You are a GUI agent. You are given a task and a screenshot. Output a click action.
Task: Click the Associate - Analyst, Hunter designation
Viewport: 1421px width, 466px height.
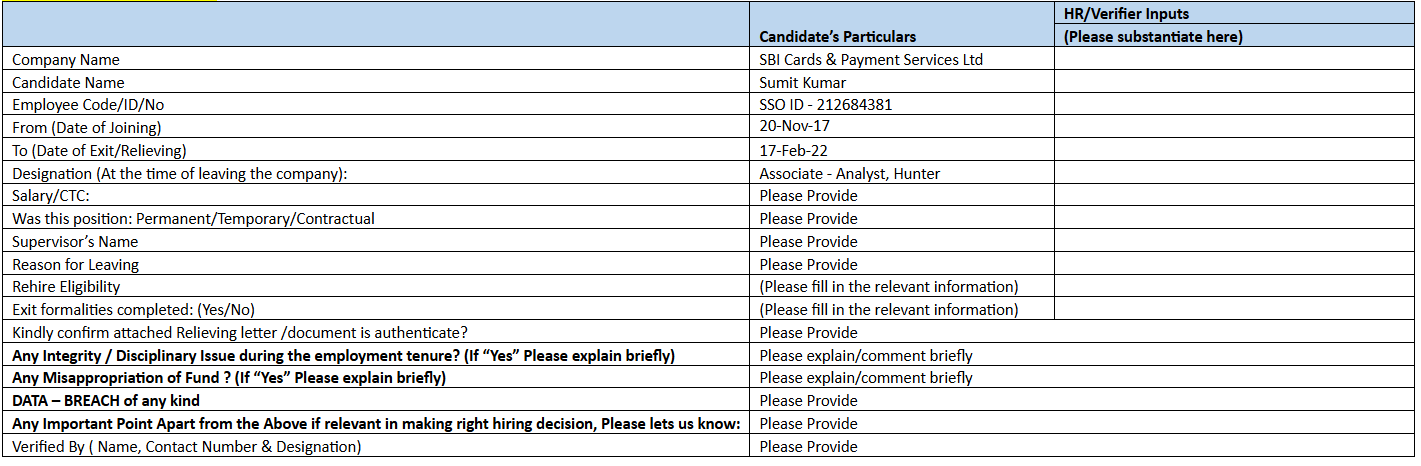[849, 173]
